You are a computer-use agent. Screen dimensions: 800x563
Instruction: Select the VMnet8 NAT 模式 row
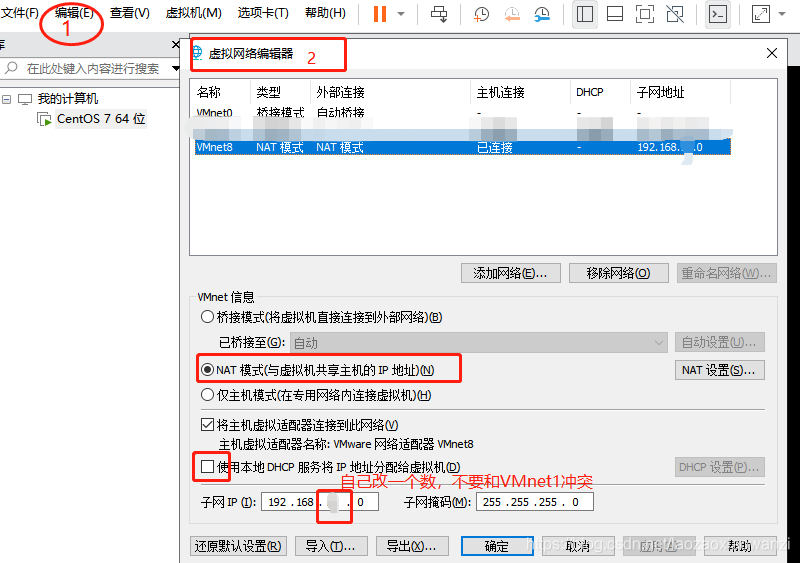click(462, 147)
